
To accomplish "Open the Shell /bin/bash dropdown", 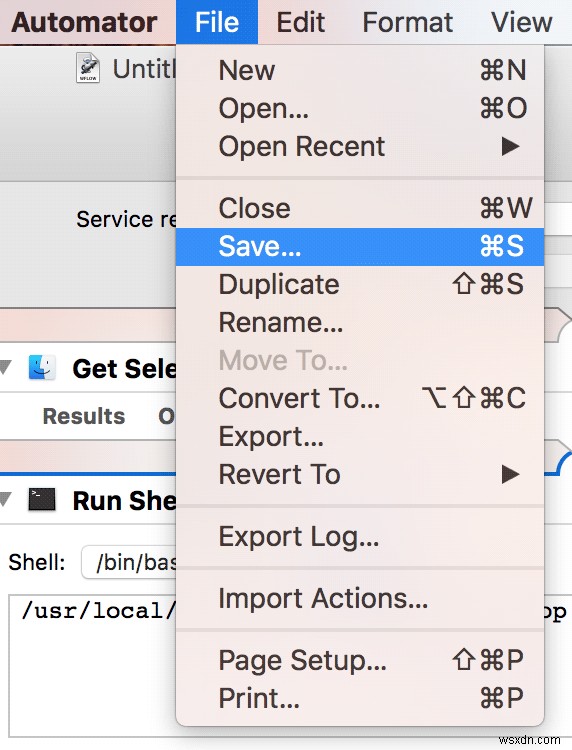I will coord(129,562).
